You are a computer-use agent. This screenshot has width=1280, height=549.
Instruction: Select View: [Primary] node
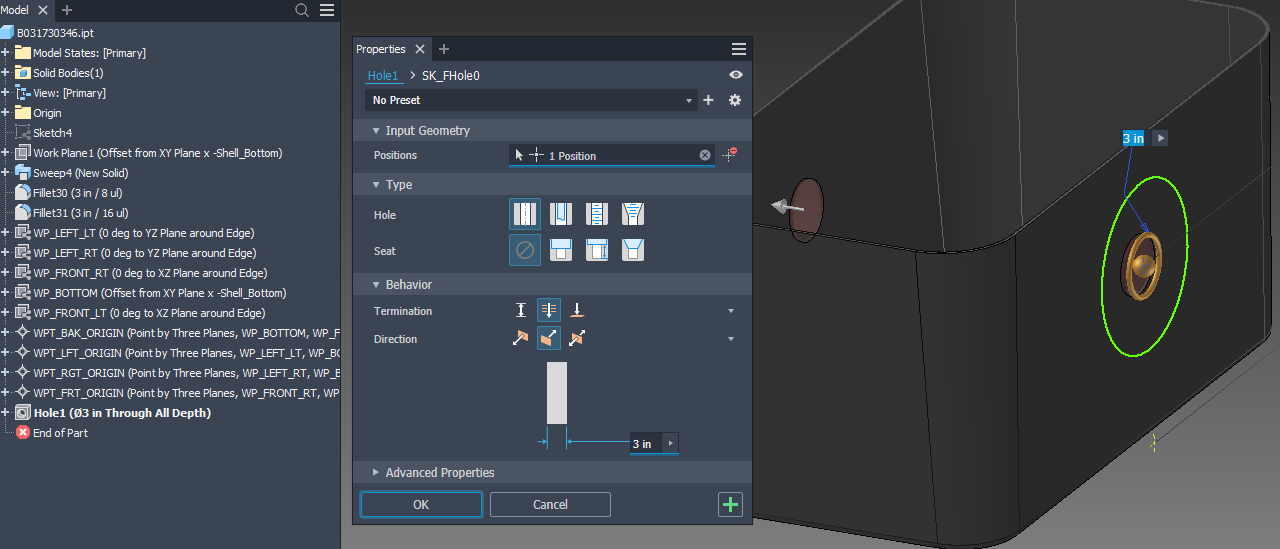69,92
